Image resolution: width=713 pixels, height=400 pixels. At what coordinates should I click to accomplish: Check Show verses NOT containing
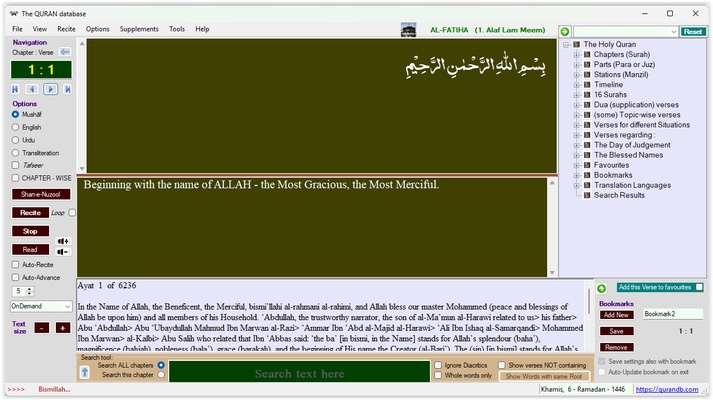click(x=502, y=365)
